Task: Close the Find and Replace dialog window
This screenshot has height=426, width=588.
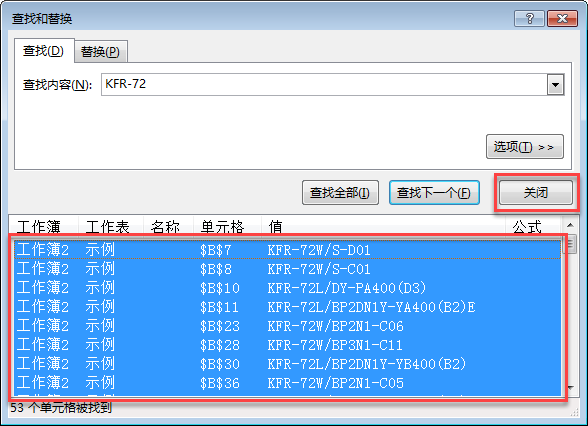Action: click(x=562, y=18)
